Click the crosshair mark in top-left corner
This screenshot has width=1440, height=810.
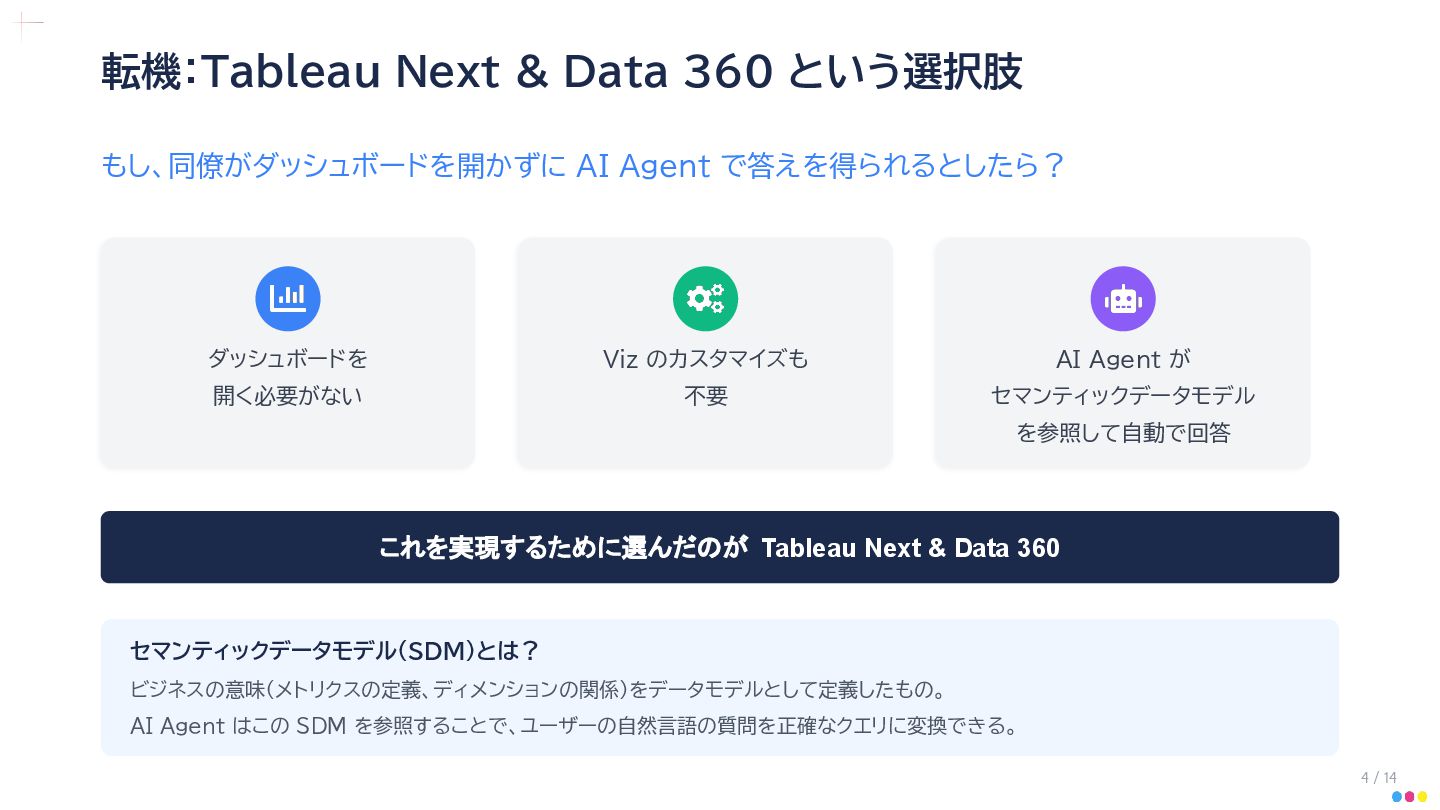coord(27,24)
